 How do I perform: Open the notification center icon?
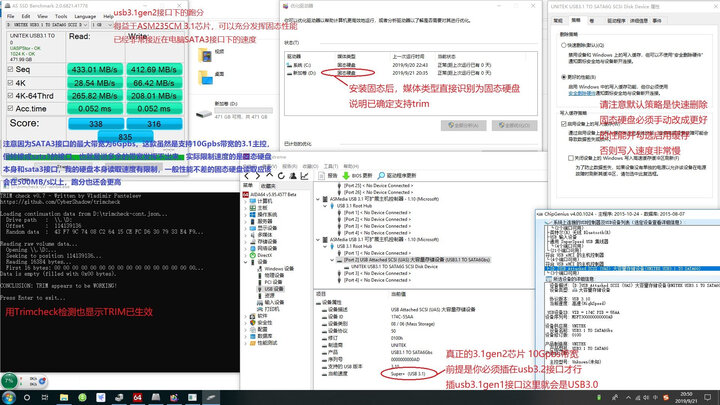(708, 398)
